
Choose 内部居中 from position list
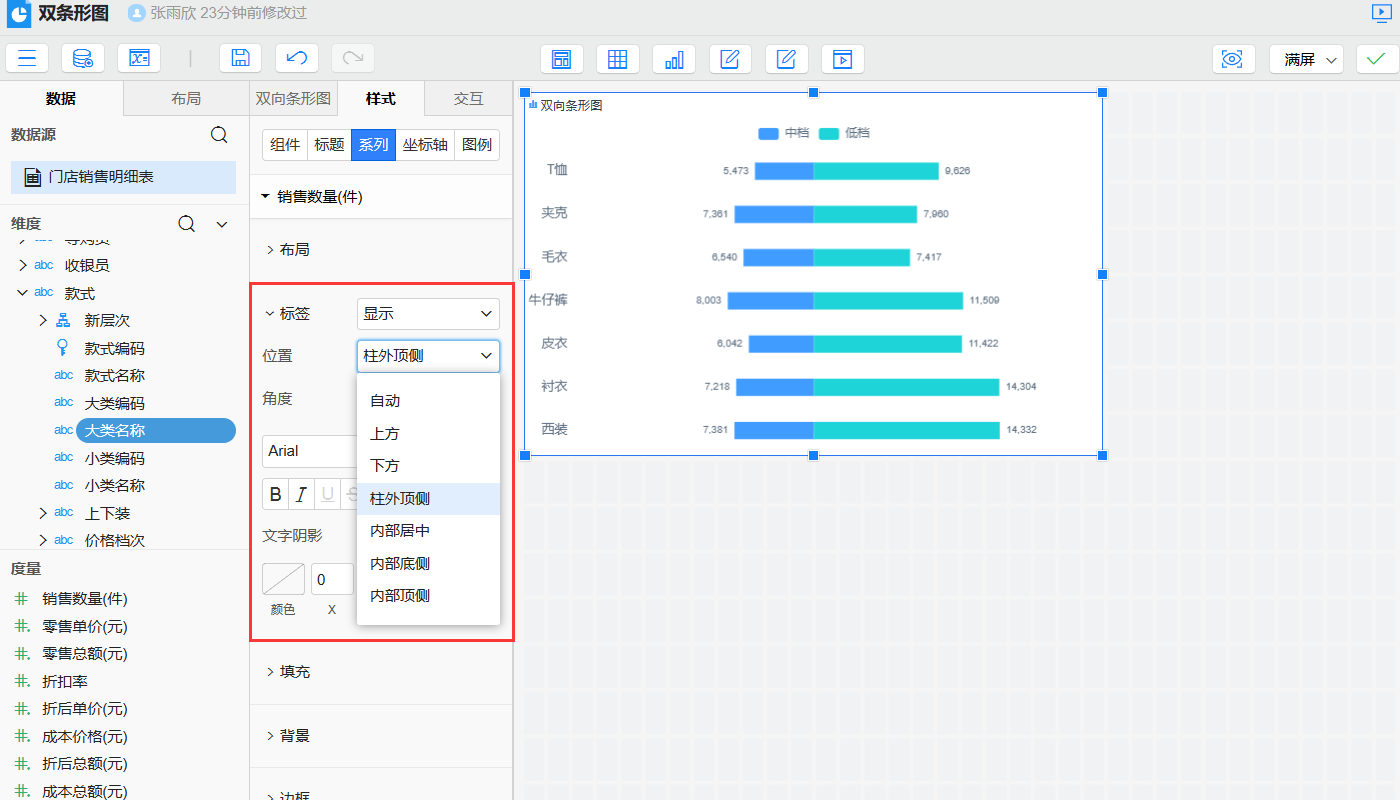[x=400, y=531]
